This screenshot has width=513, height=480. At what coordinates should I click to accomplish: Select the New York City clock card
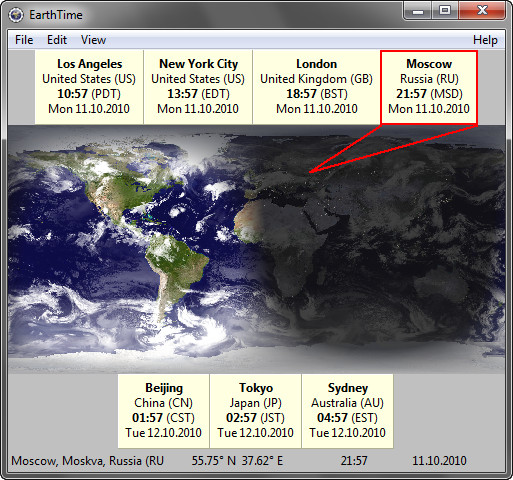point(198,87)
